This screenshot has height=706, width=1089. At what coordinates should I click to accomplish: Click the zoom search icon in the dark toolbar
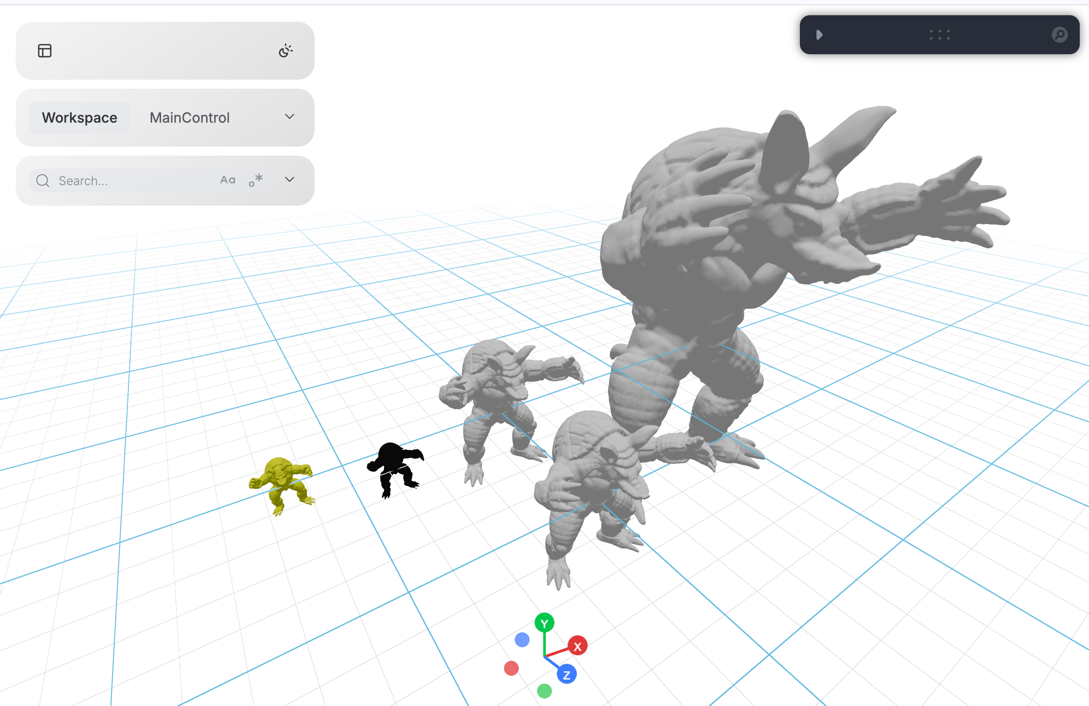pos(1059,35)
